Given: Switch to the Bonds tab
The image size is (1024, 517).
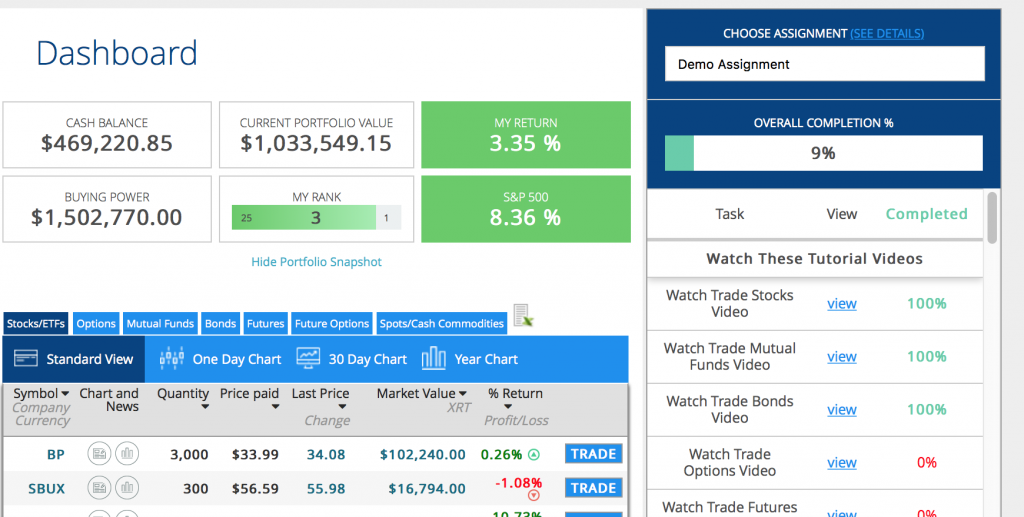Looking at the screenshot, I should click(220, 323).
